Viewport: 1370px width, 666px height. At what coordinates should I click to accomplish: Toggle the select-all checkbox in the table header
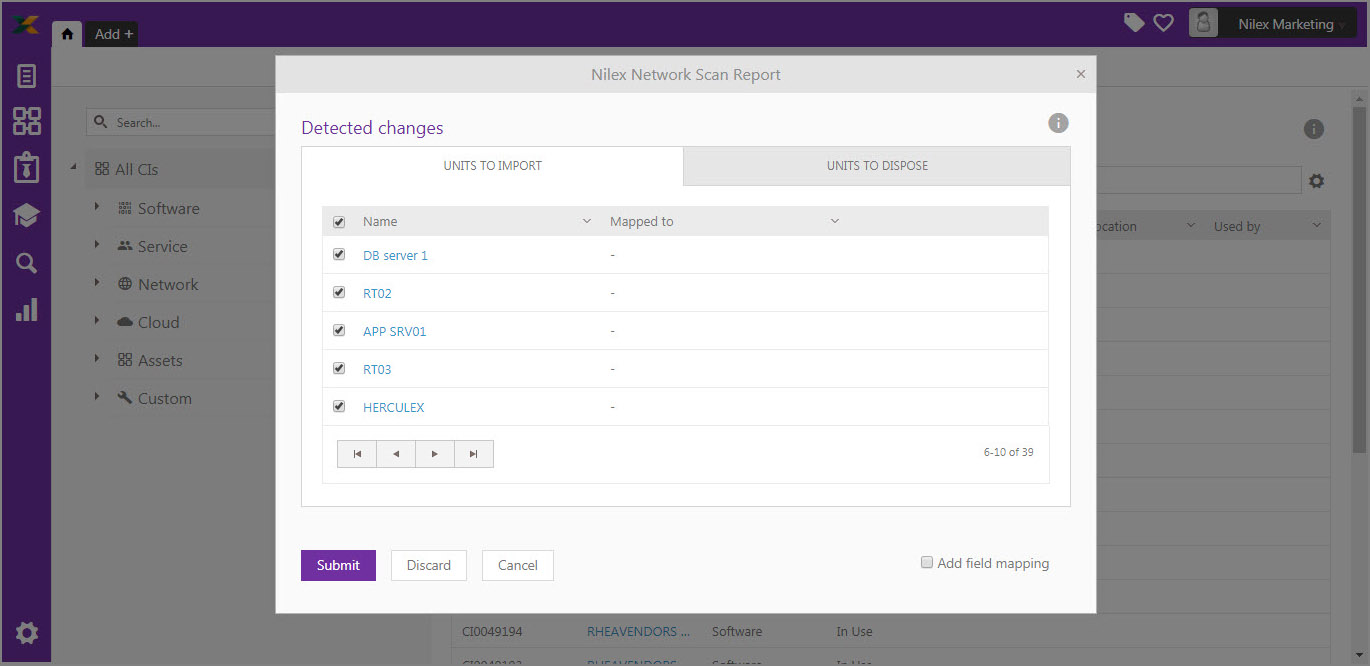point(339,222)
